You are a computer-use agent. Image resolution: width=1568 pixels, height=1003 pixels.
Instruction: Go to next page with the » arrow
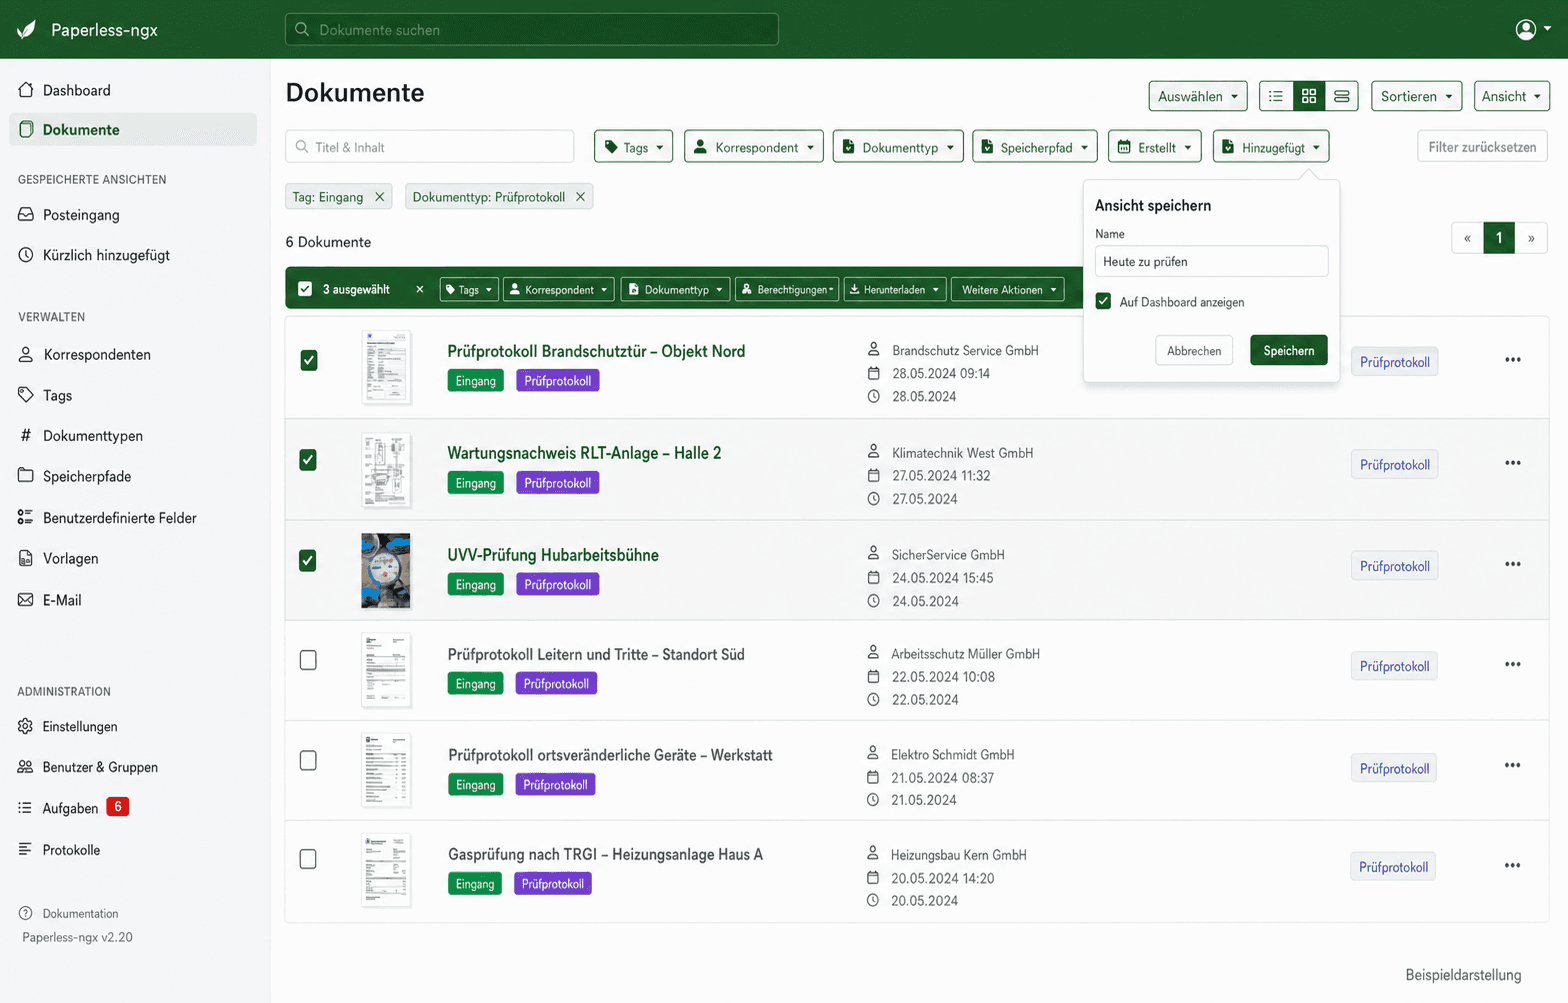tap(1531, 238)
